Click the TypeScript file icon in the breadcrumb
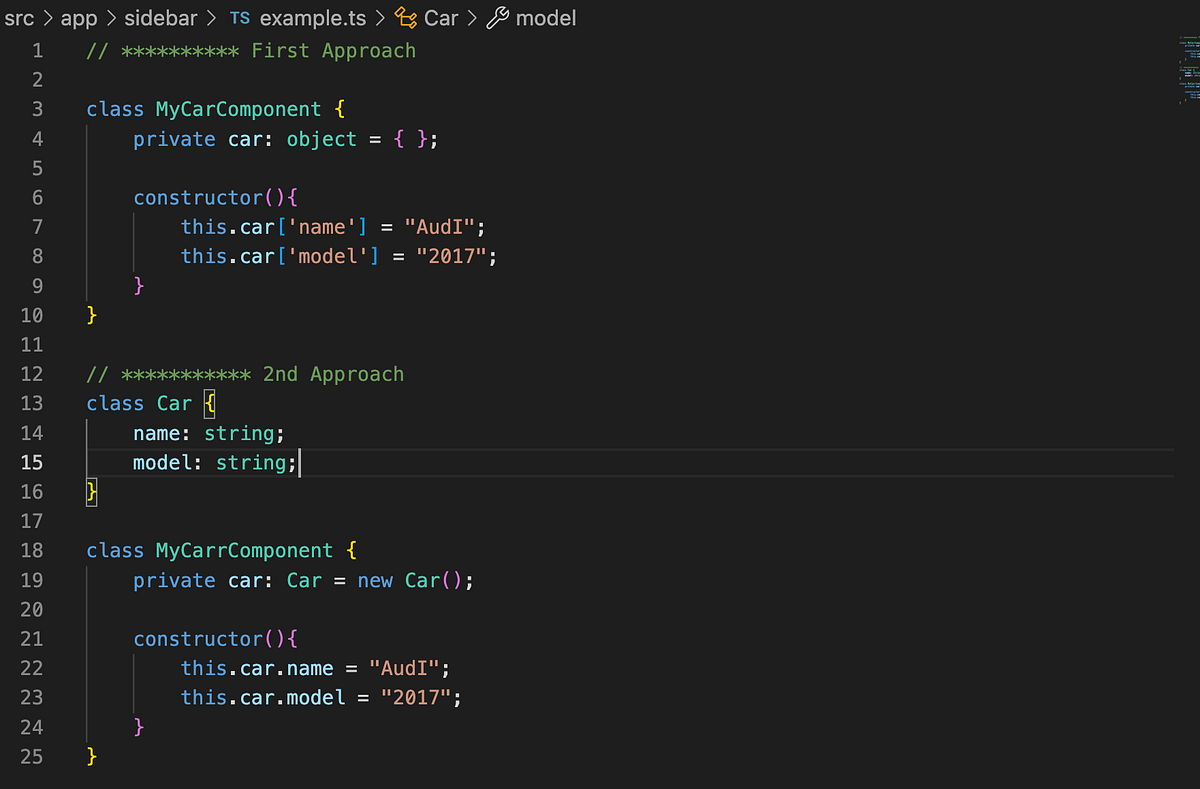This screenshot has height=789, width=1200. [239, 17]
